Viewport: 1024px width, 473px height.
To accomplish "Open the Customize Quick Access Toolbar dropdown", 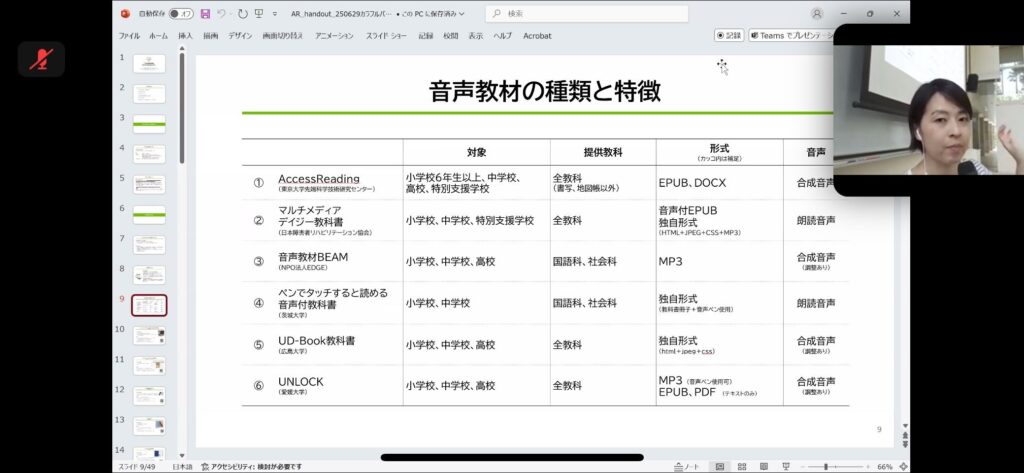I will click(275, 14).
